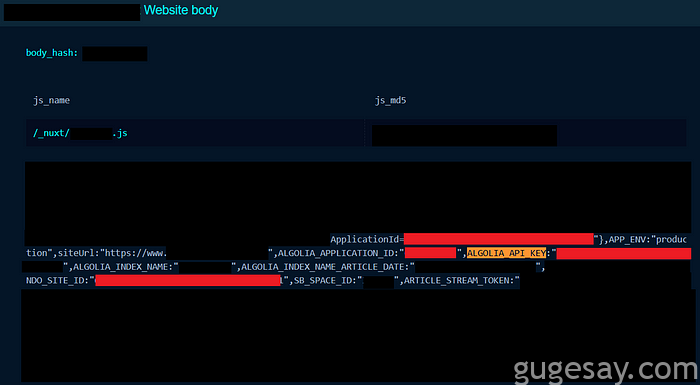Click the gugesay.com watermark
Viewport: 700px width, 385px height.
606,370
